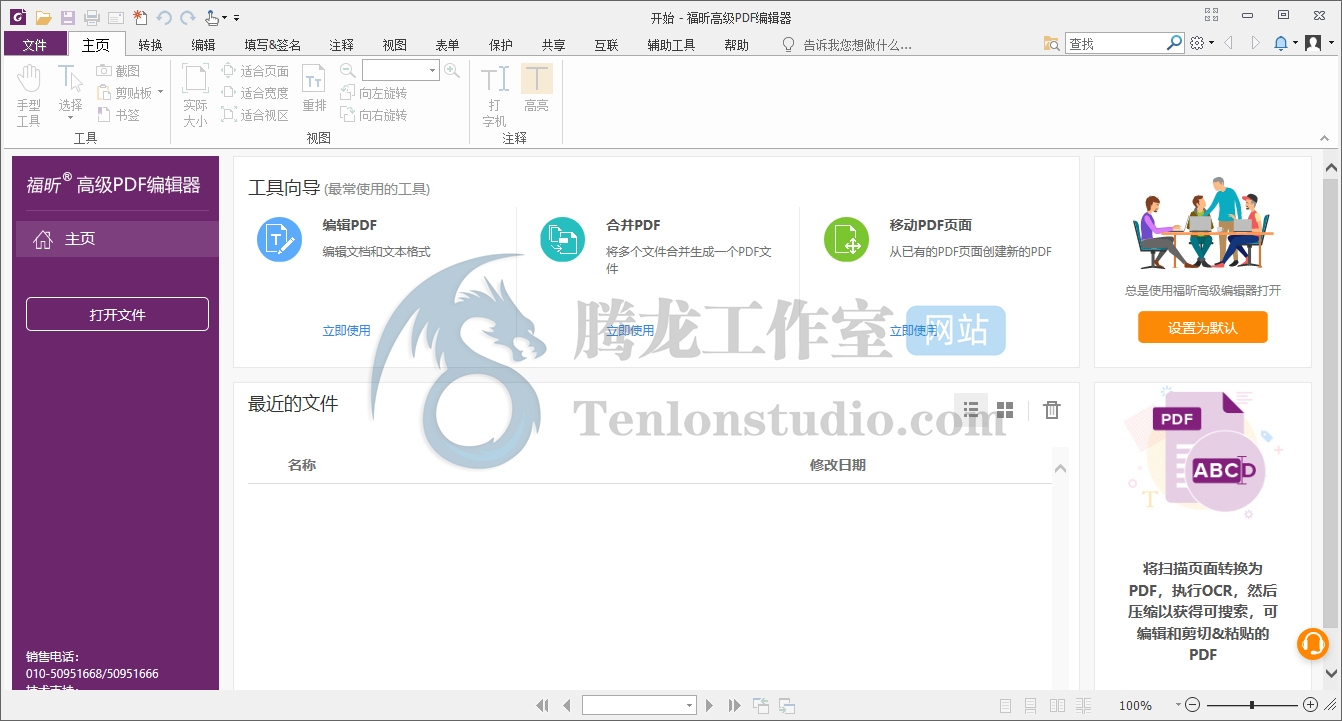Select the Hand tool (手型工具)
1342x721 pixels.
pyautogui.click(x=29, y=96)
